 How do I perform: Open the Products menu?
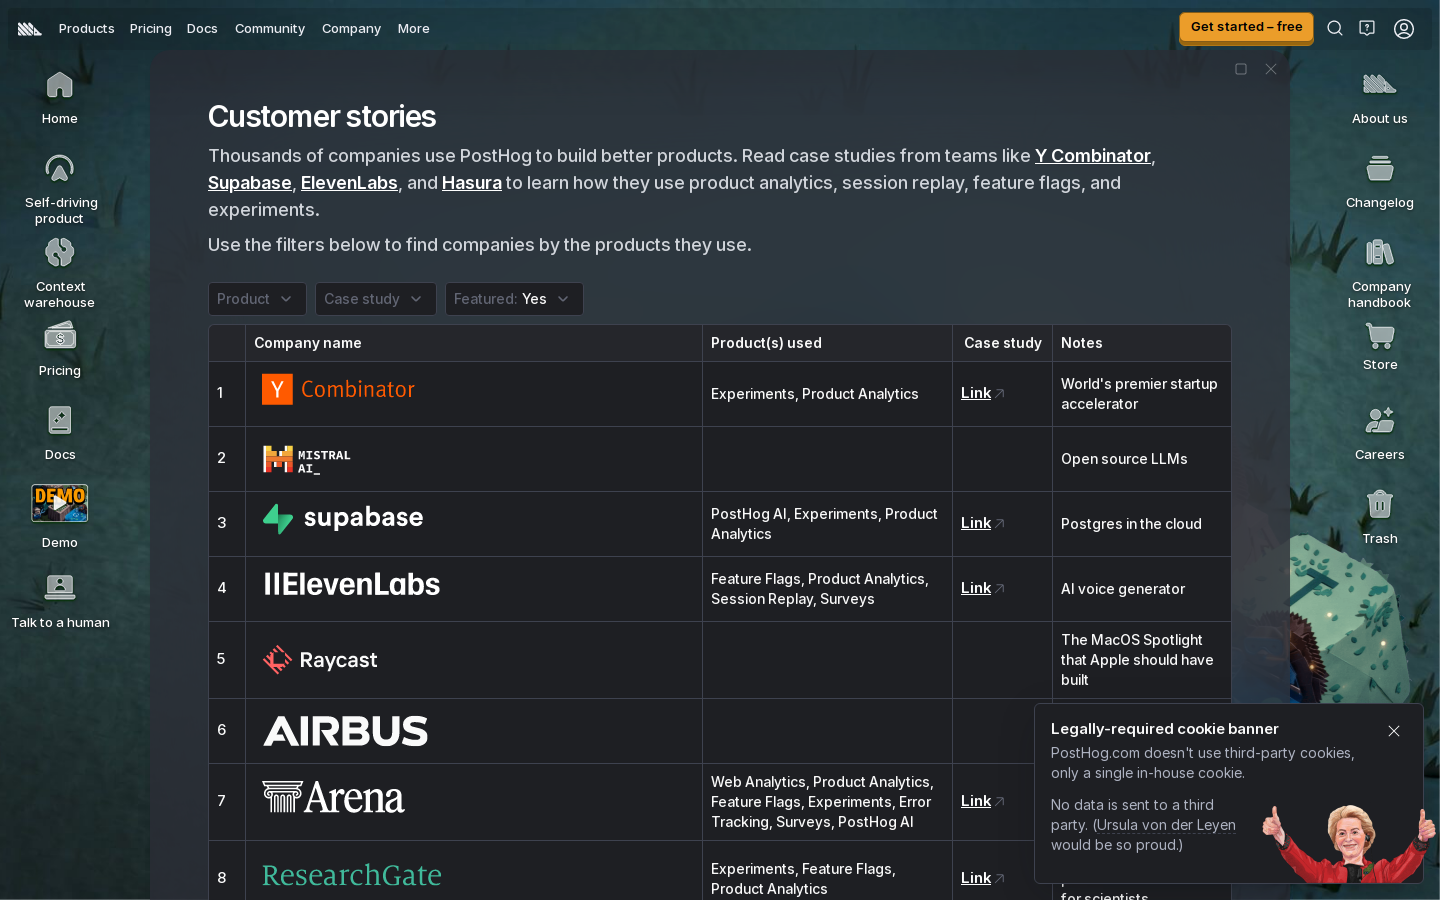[86, 28]
